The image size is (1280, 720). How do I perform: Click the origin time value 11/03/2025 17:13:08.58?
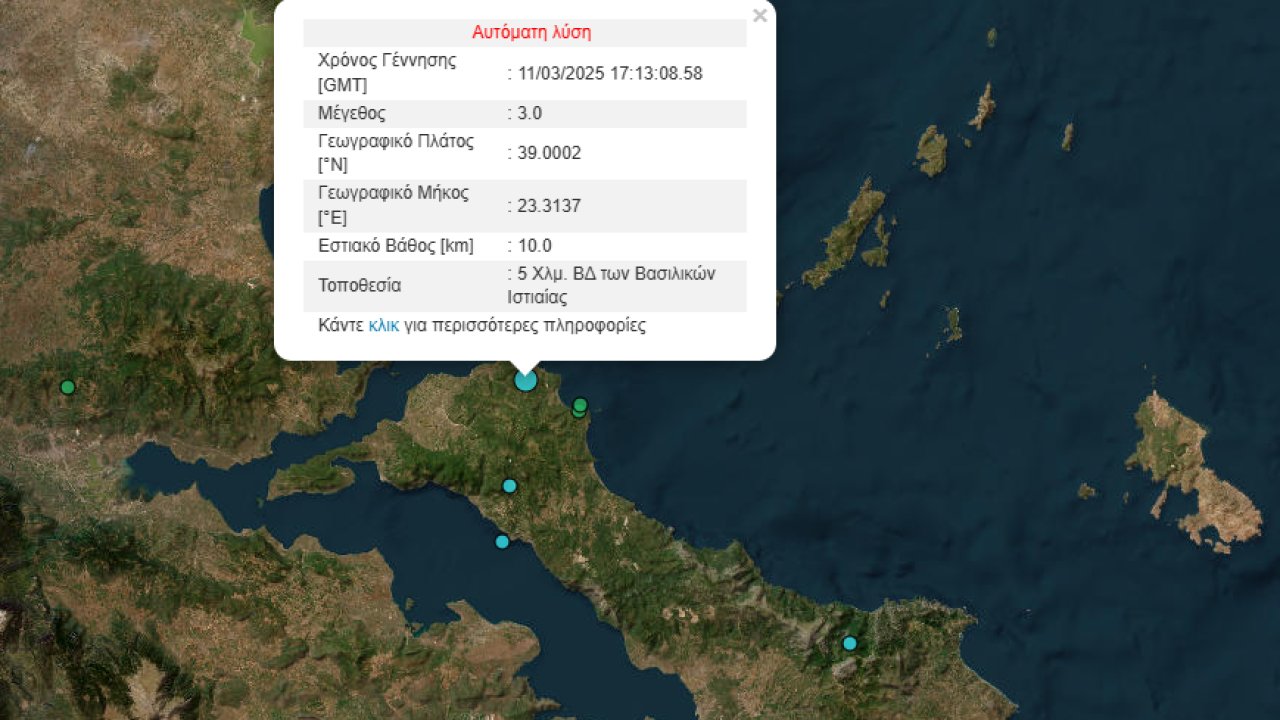(x=610, y=73)
